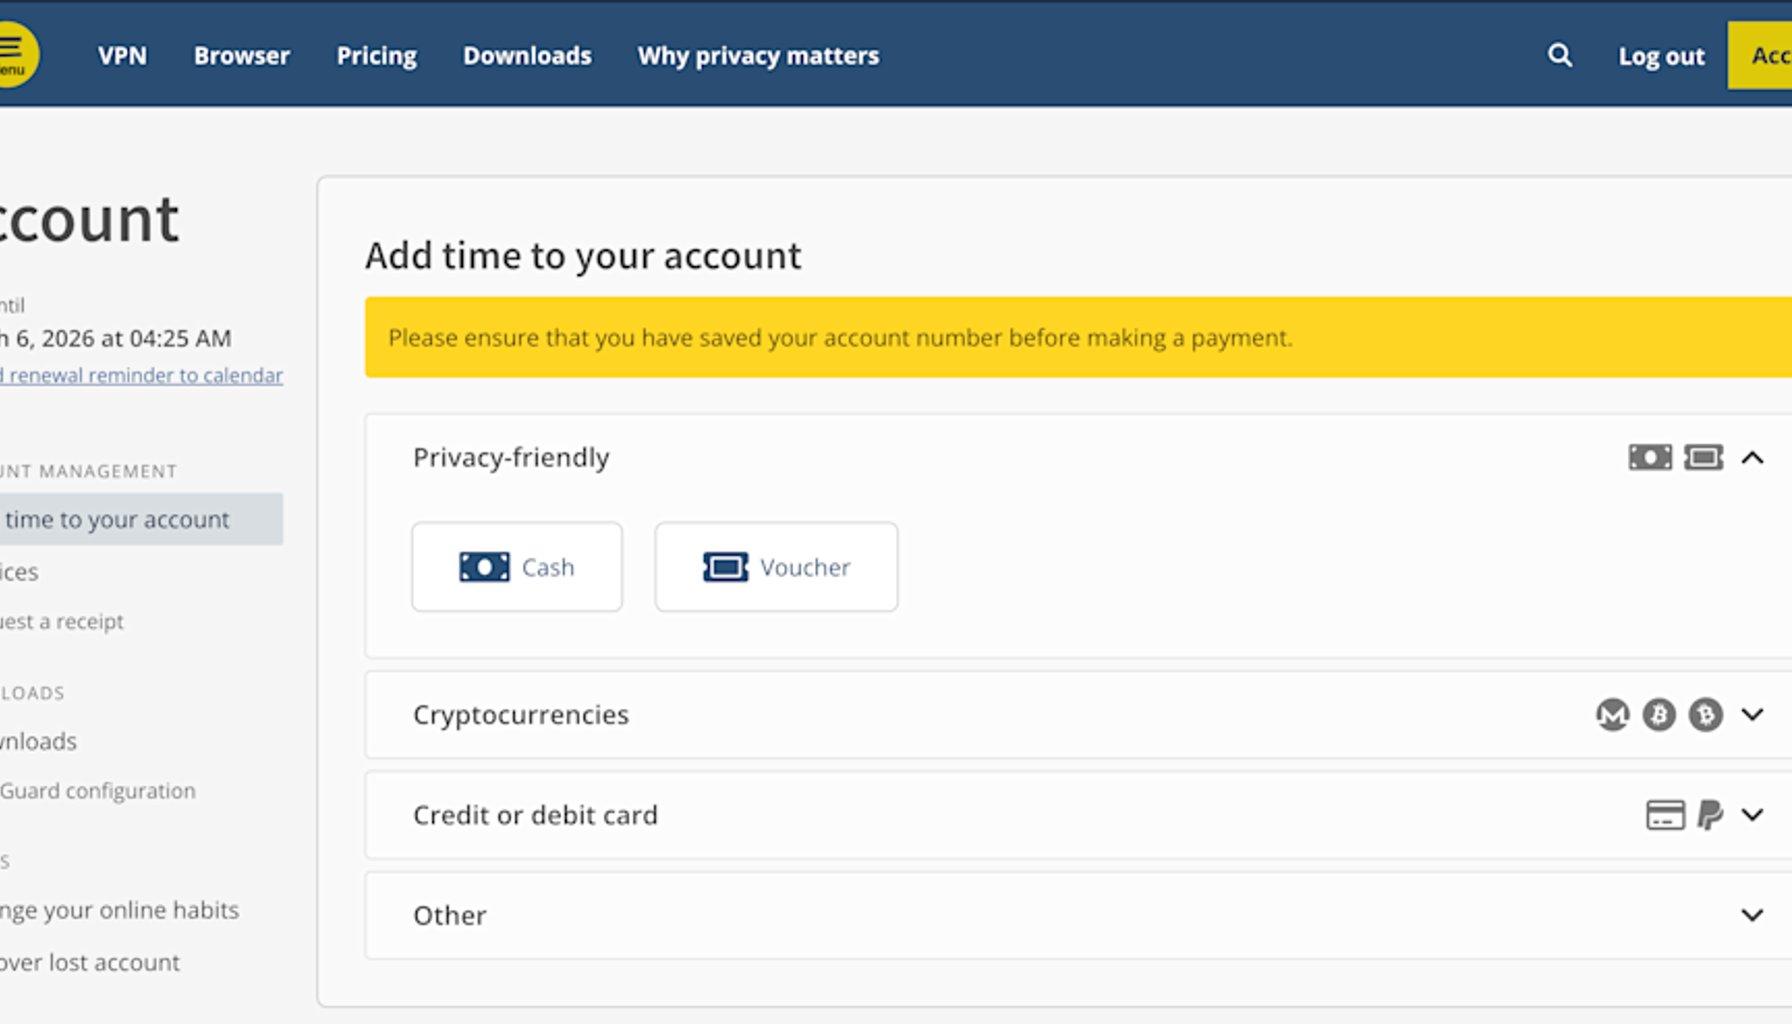Open search using the magnifier icon
Image resolution: width=1792 pixels, height=1024 pixels.
[x=1559, y=55]
